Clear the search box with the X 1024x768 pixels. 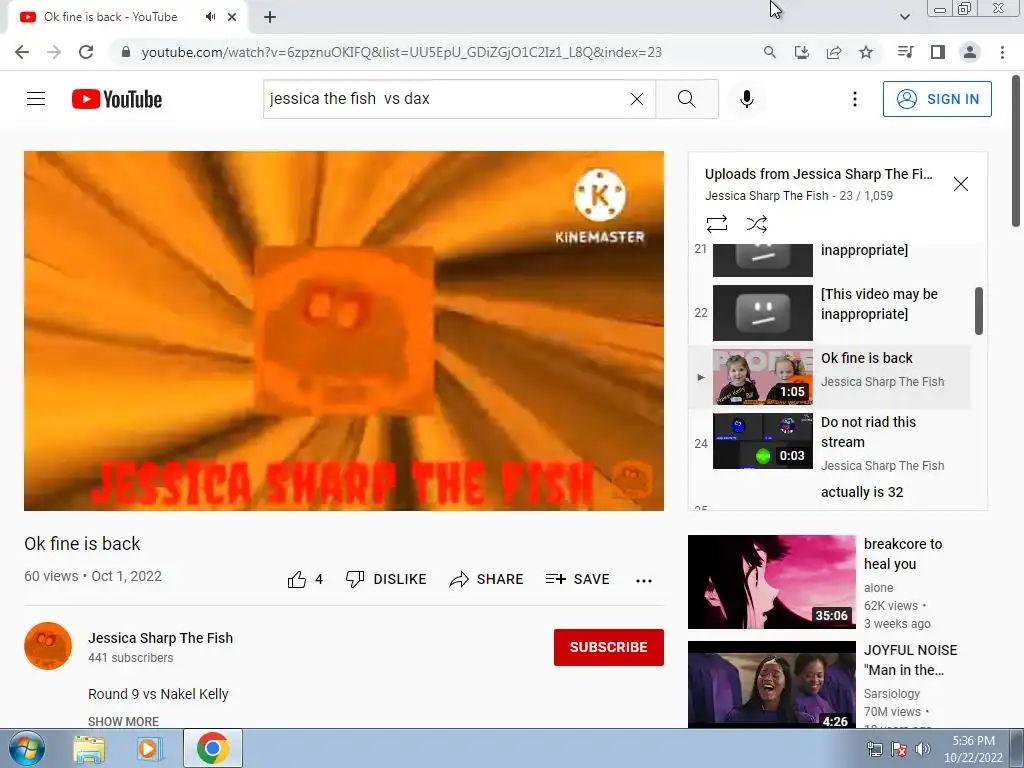(x=637, y=99)
